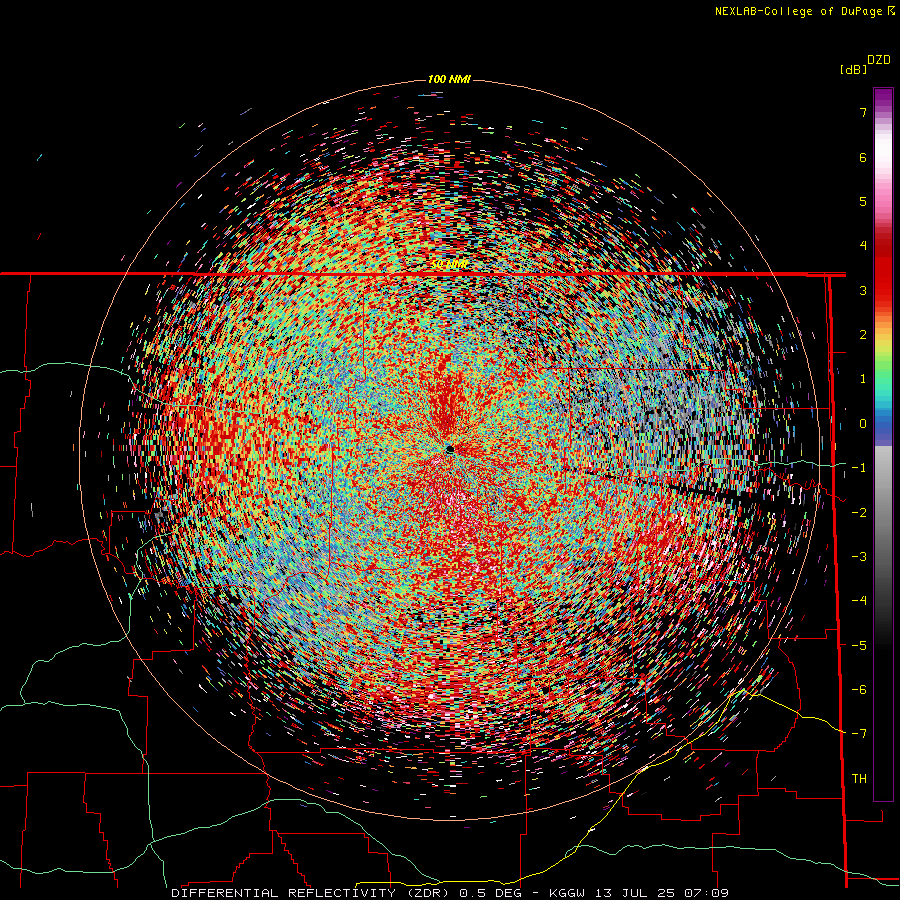Click the [dB] units label
900x900 pixels.
click(x=853, y=70)
